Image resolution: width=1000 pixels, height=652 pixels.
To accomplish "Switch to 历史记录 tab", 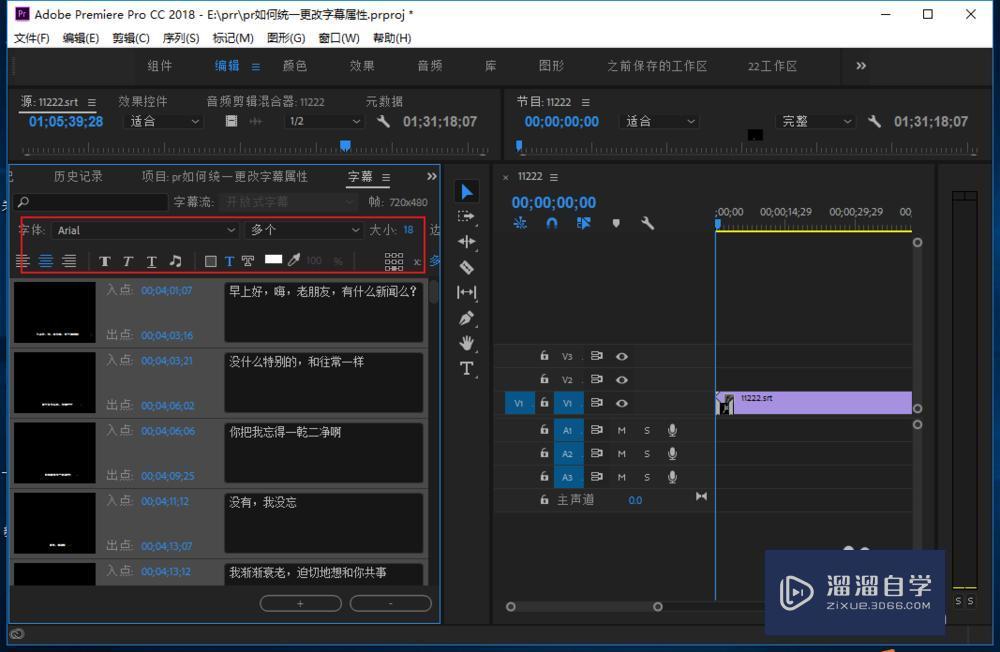I will (x=78, y=176).
